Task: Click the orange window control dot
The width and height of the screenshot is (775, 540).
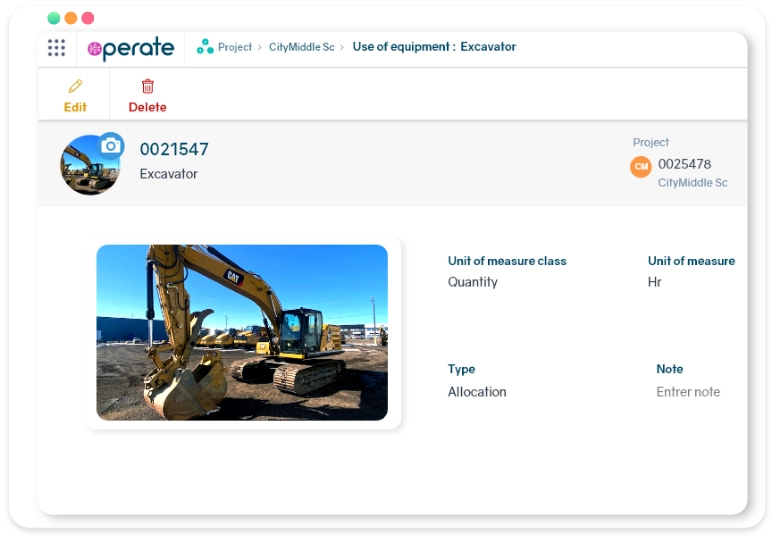Action: click(x=71, y=18)
